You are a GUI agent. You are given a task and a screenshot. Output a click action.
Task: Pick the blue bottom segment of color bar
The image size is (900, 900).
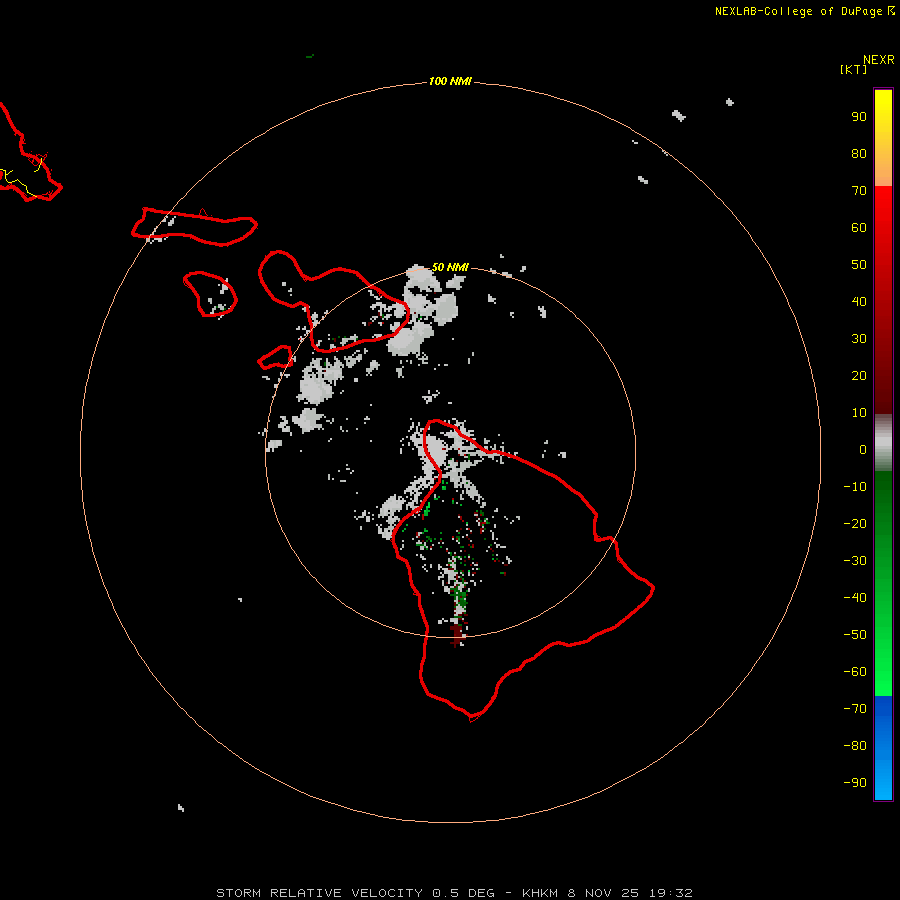pos(883,748)
